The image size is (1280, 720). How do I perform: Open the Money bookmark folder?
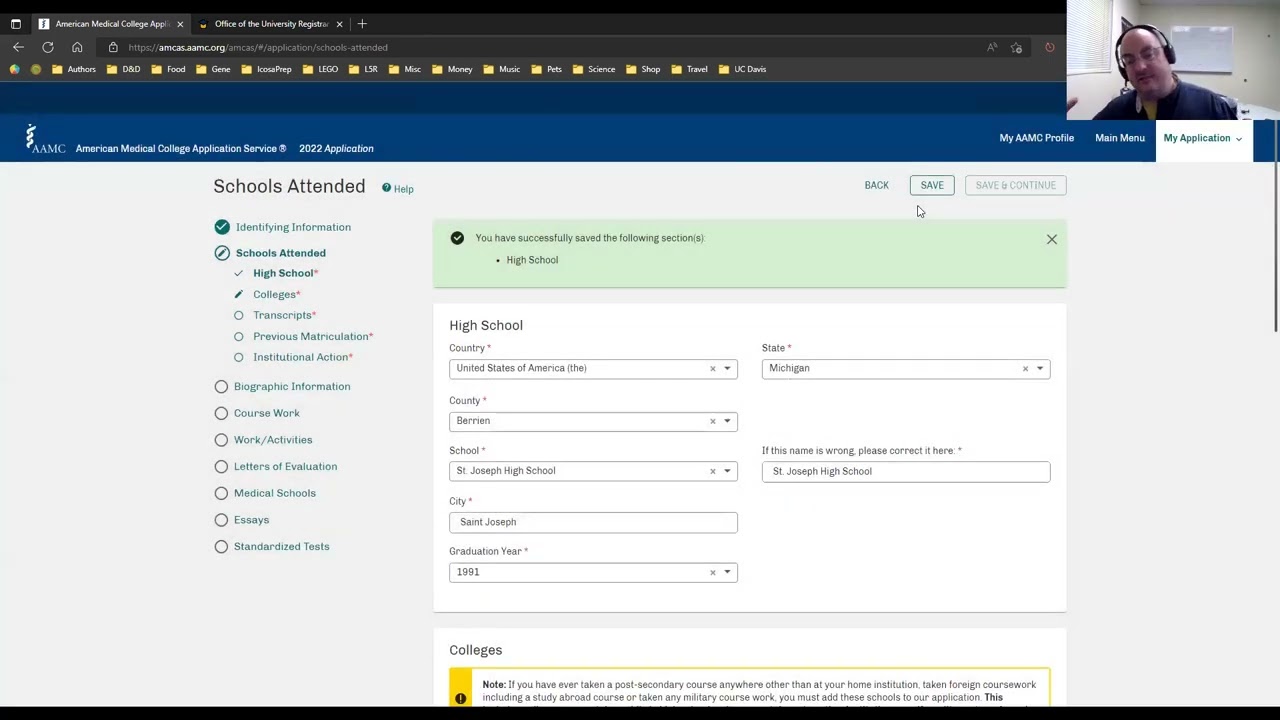point(452,69)
